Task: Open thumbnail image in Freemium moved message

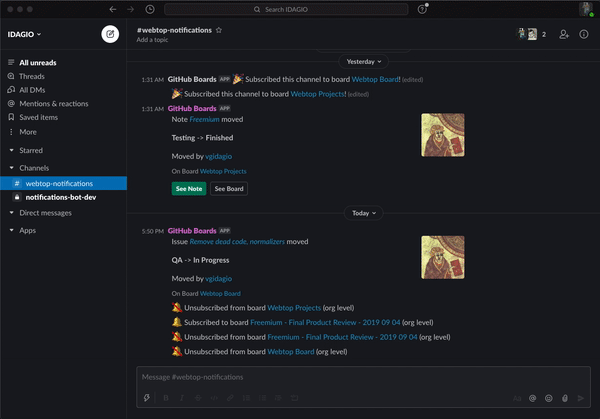Action: [x=443, y=135]
